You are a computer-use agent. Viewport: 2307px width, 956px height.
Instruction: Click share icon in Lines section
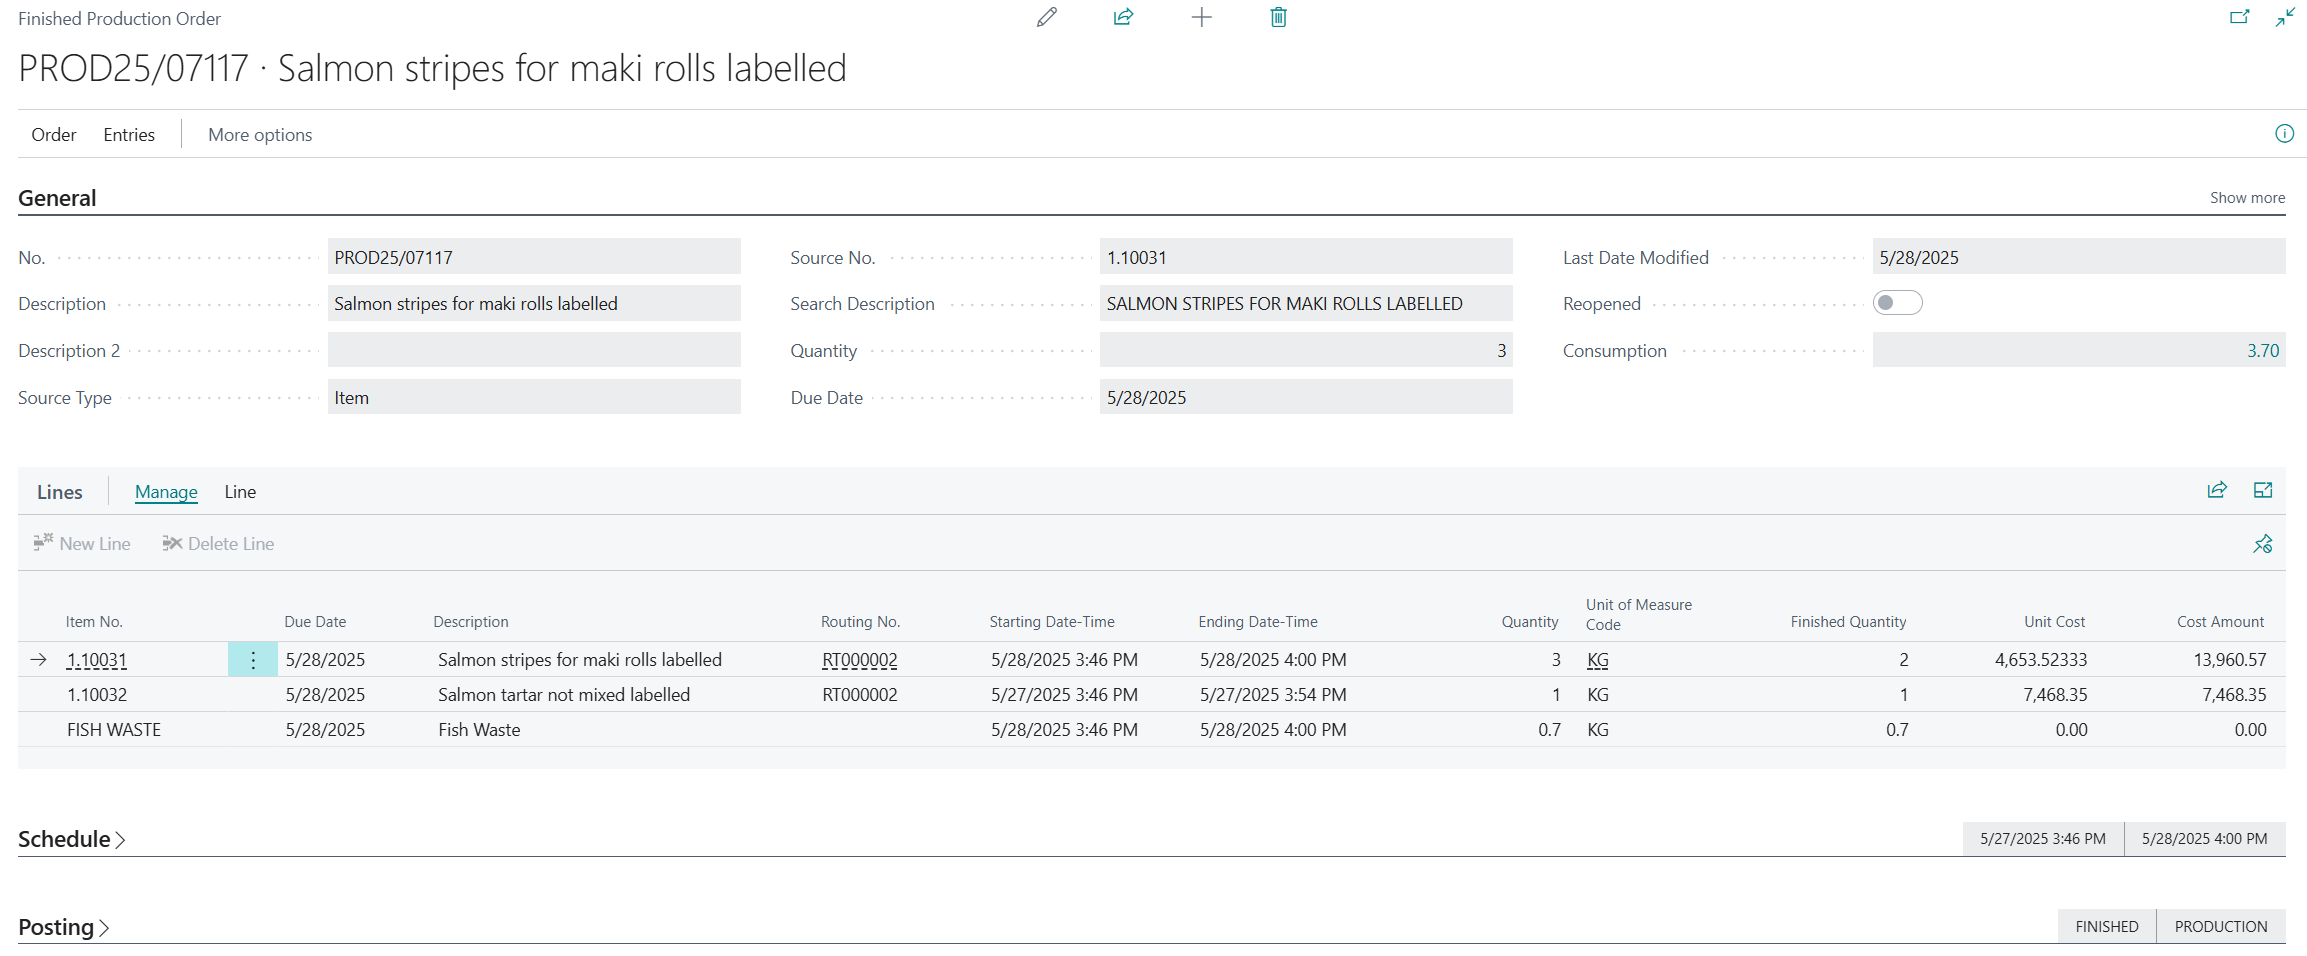click(2217, 490)
